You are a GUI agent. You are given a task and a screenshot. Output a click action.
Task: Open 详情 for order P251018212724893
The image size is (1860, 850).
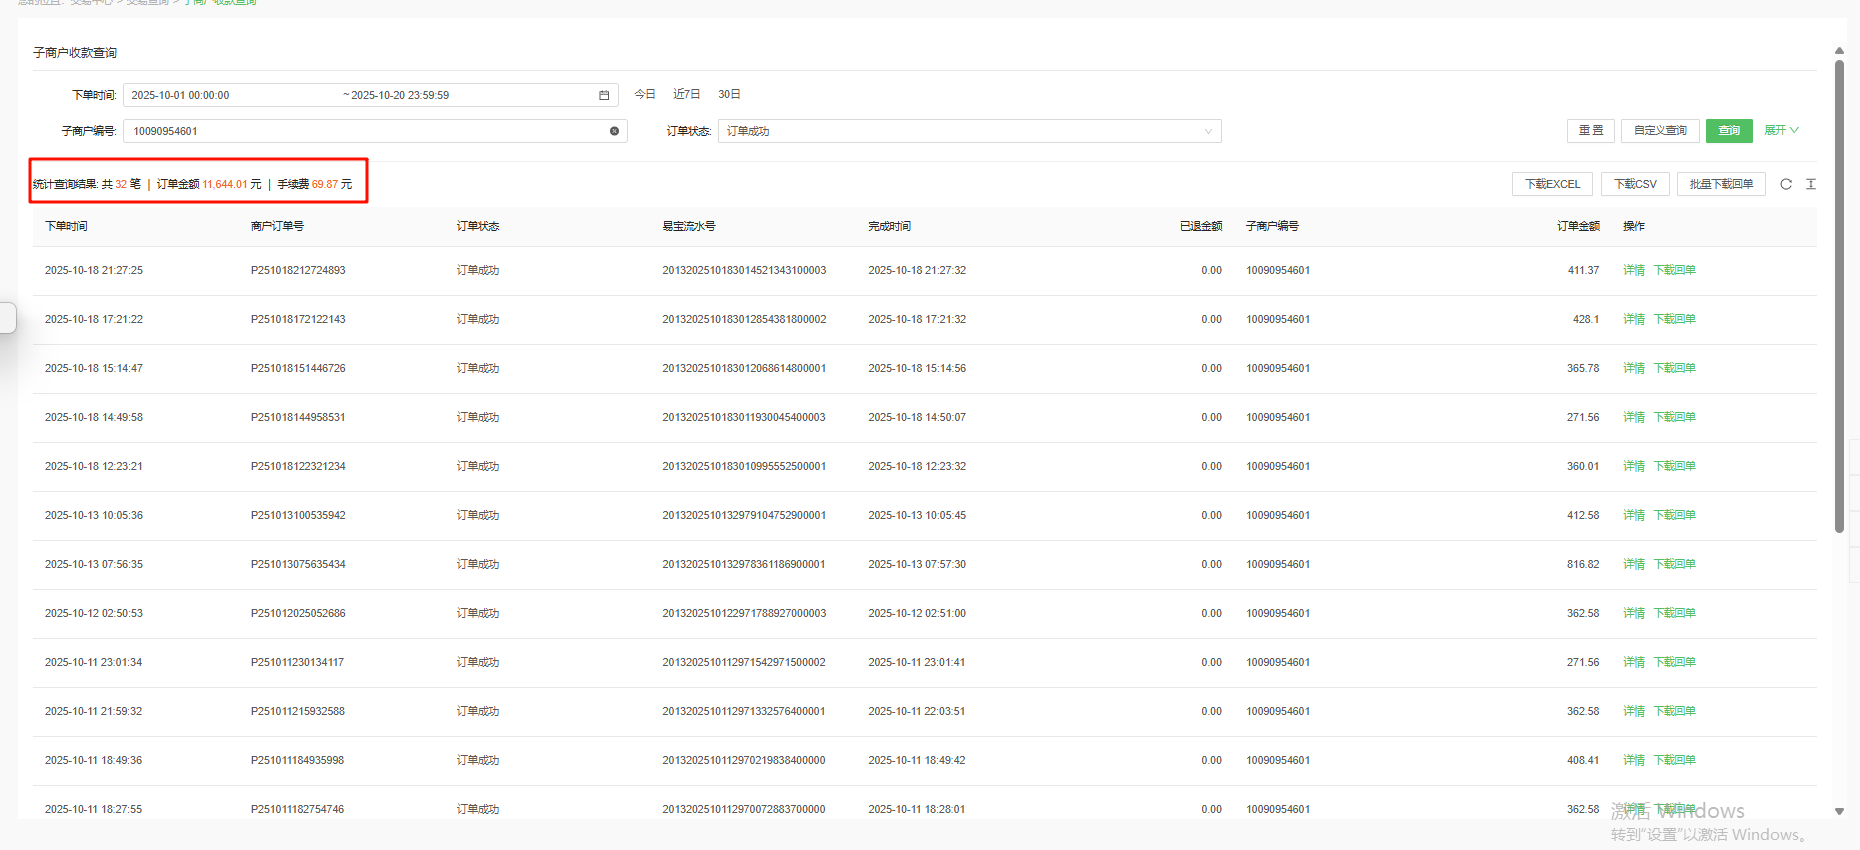point(1634,270)
